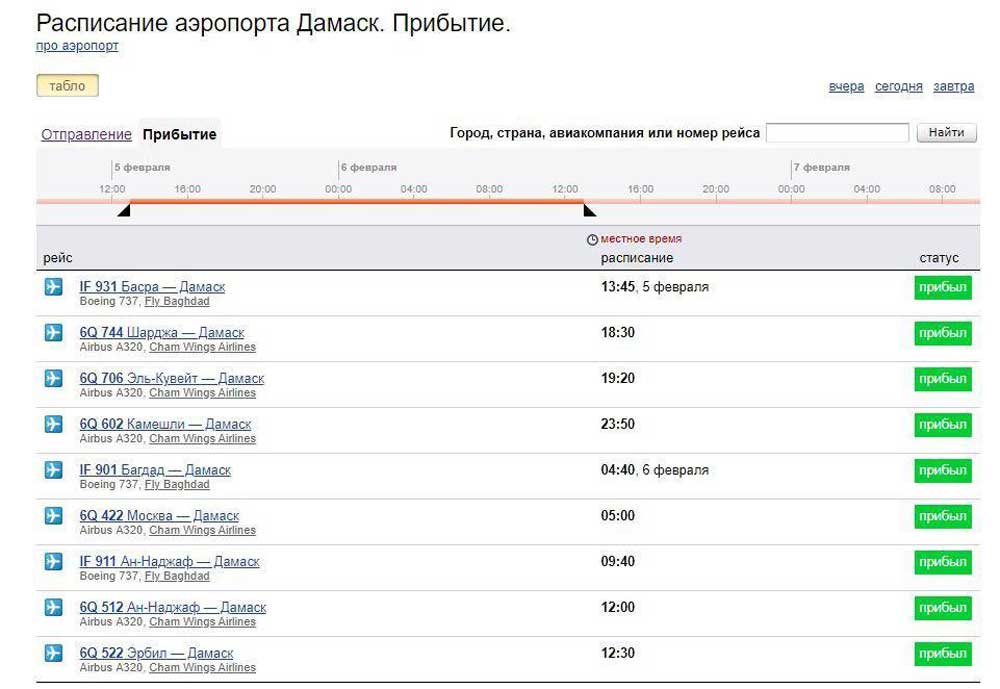Click 08:00 mark on 6 февраля timeline

(x=489, y=189)
